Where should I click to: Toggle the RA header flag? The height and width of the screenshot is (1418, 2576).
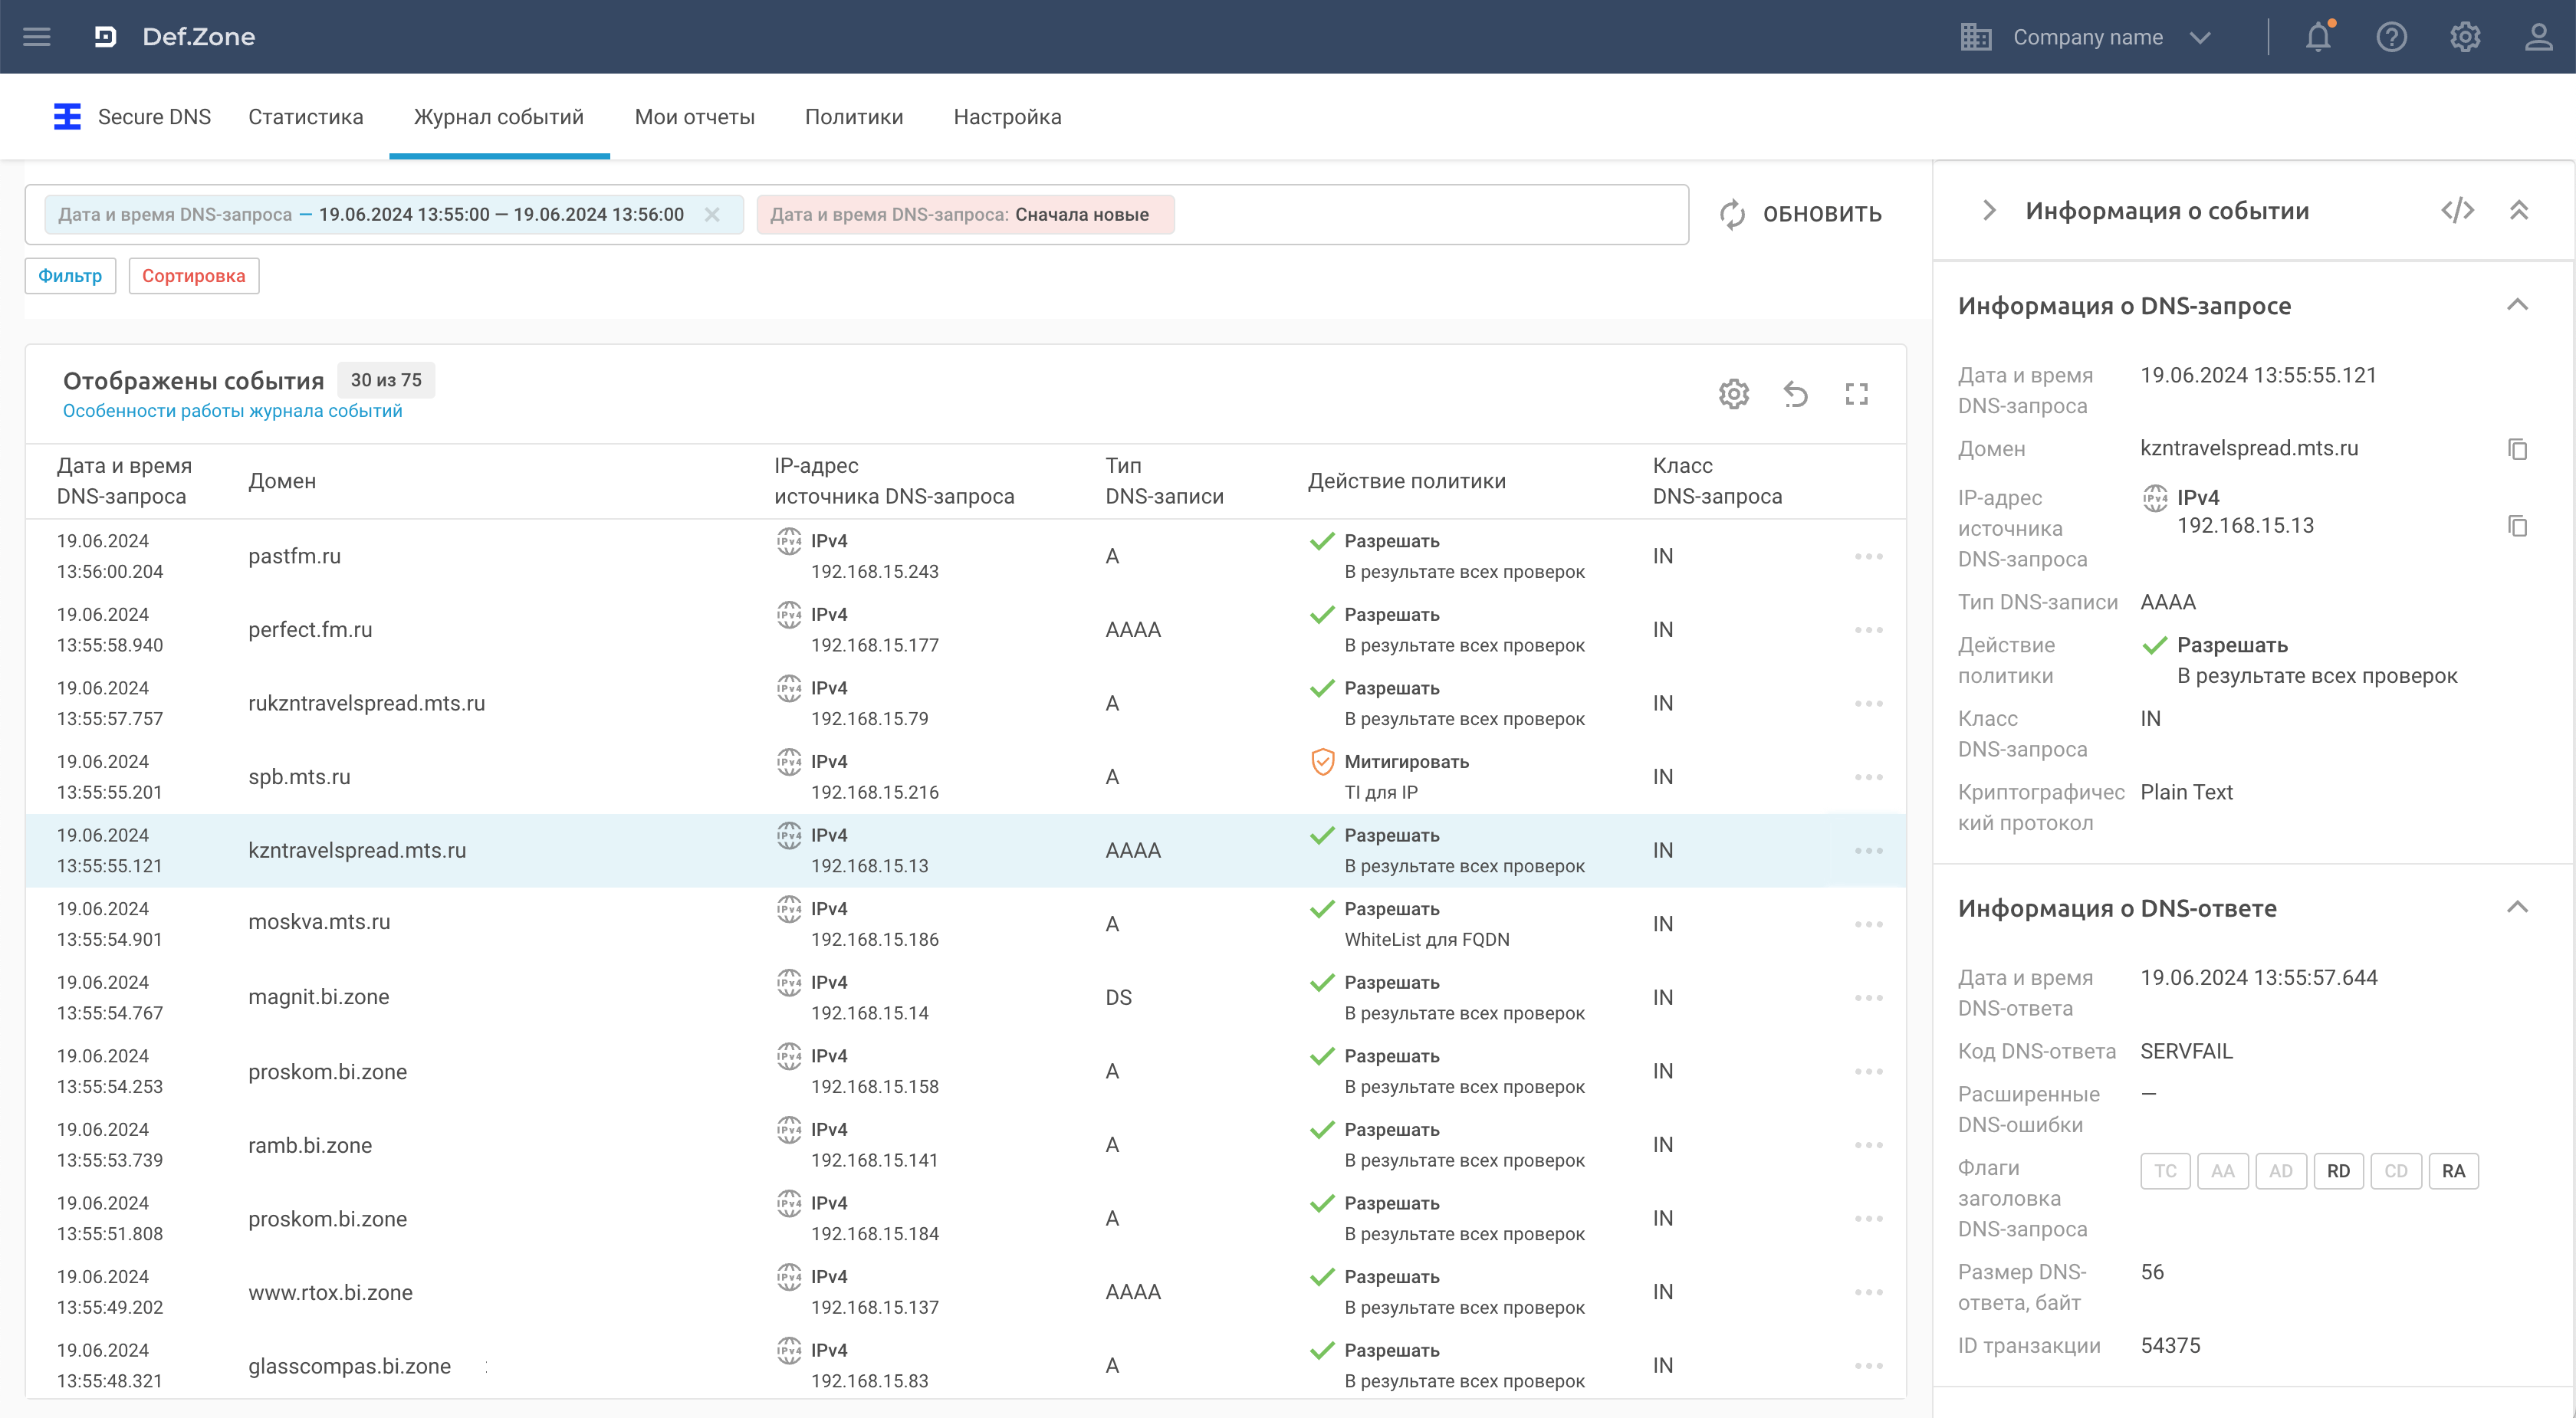[2453, 1171]
